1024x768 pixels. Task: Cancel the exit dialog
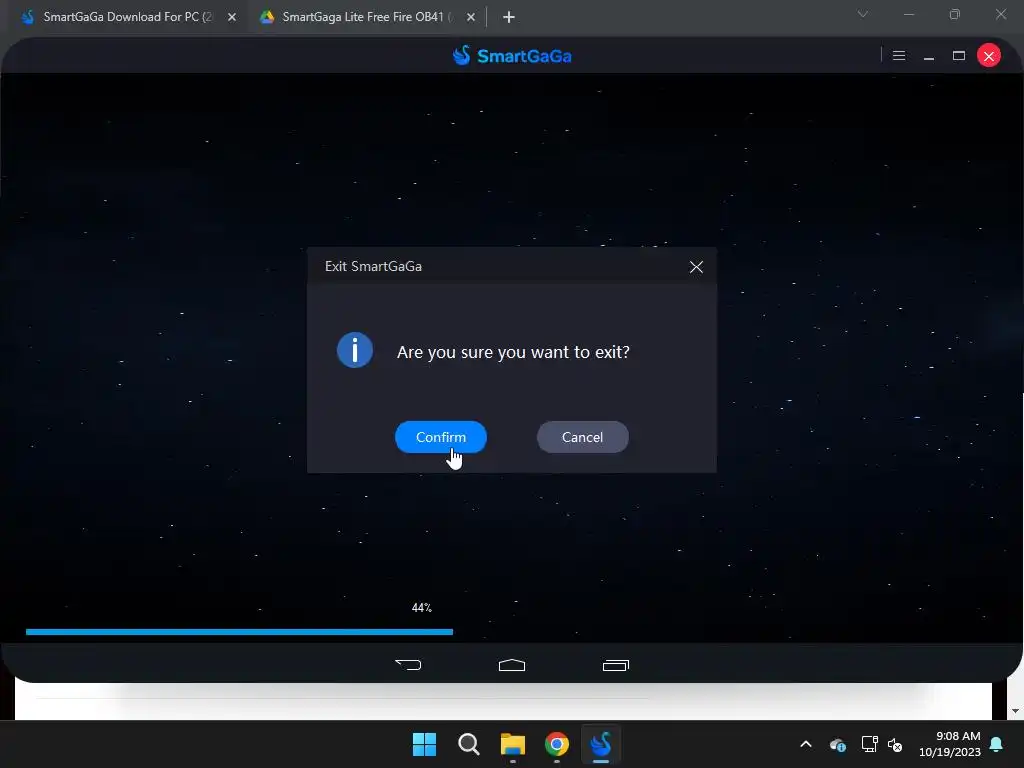(583, 437)
